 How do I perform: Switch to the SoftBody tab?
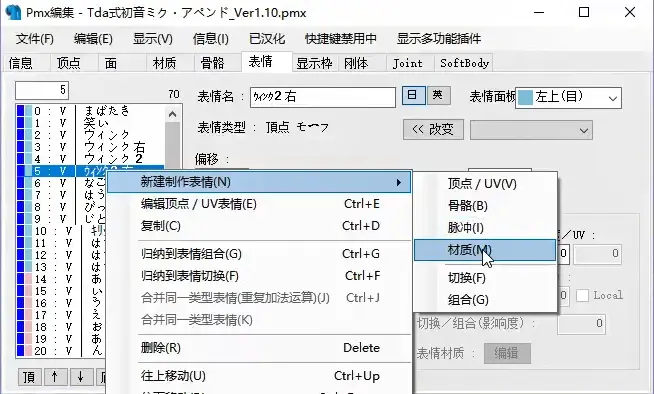[464, 63]
